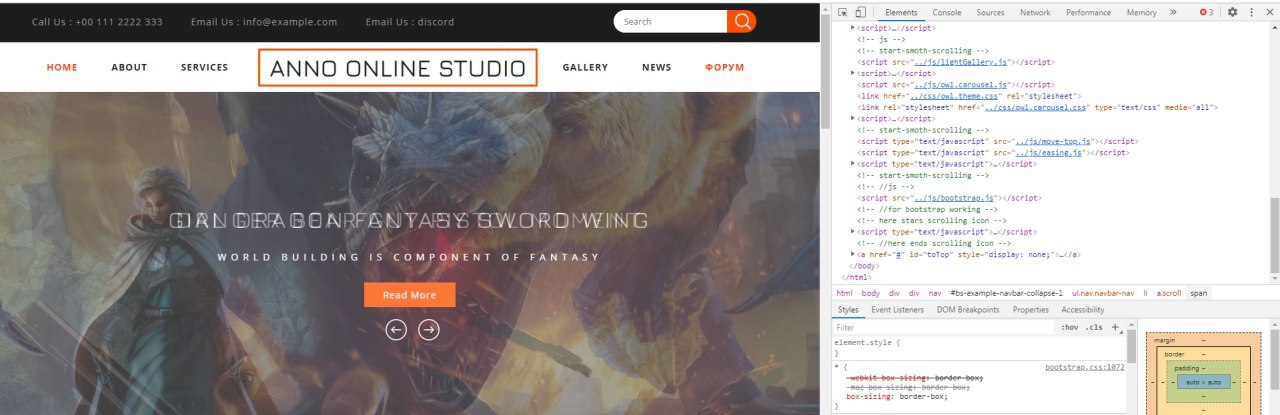The image size is (1280, 415).
Task: Open the ../js/easing.js source link
Action: tap(1050, 152)
